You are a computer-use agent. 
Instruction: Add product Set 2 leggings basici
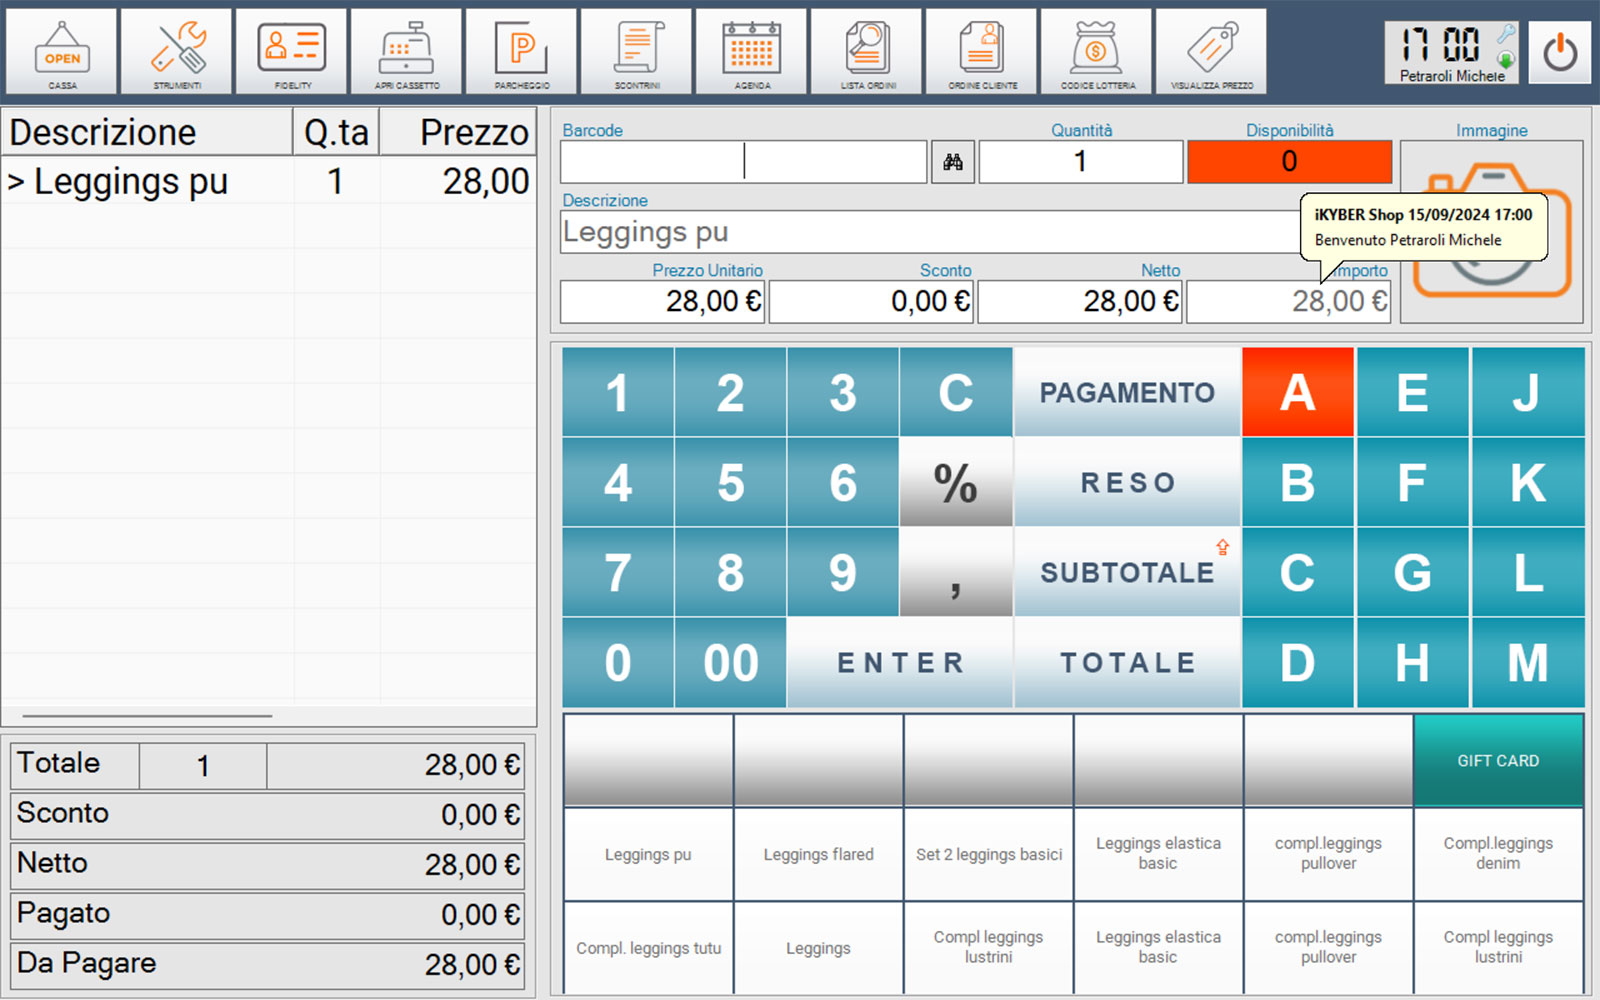point(989,854)
